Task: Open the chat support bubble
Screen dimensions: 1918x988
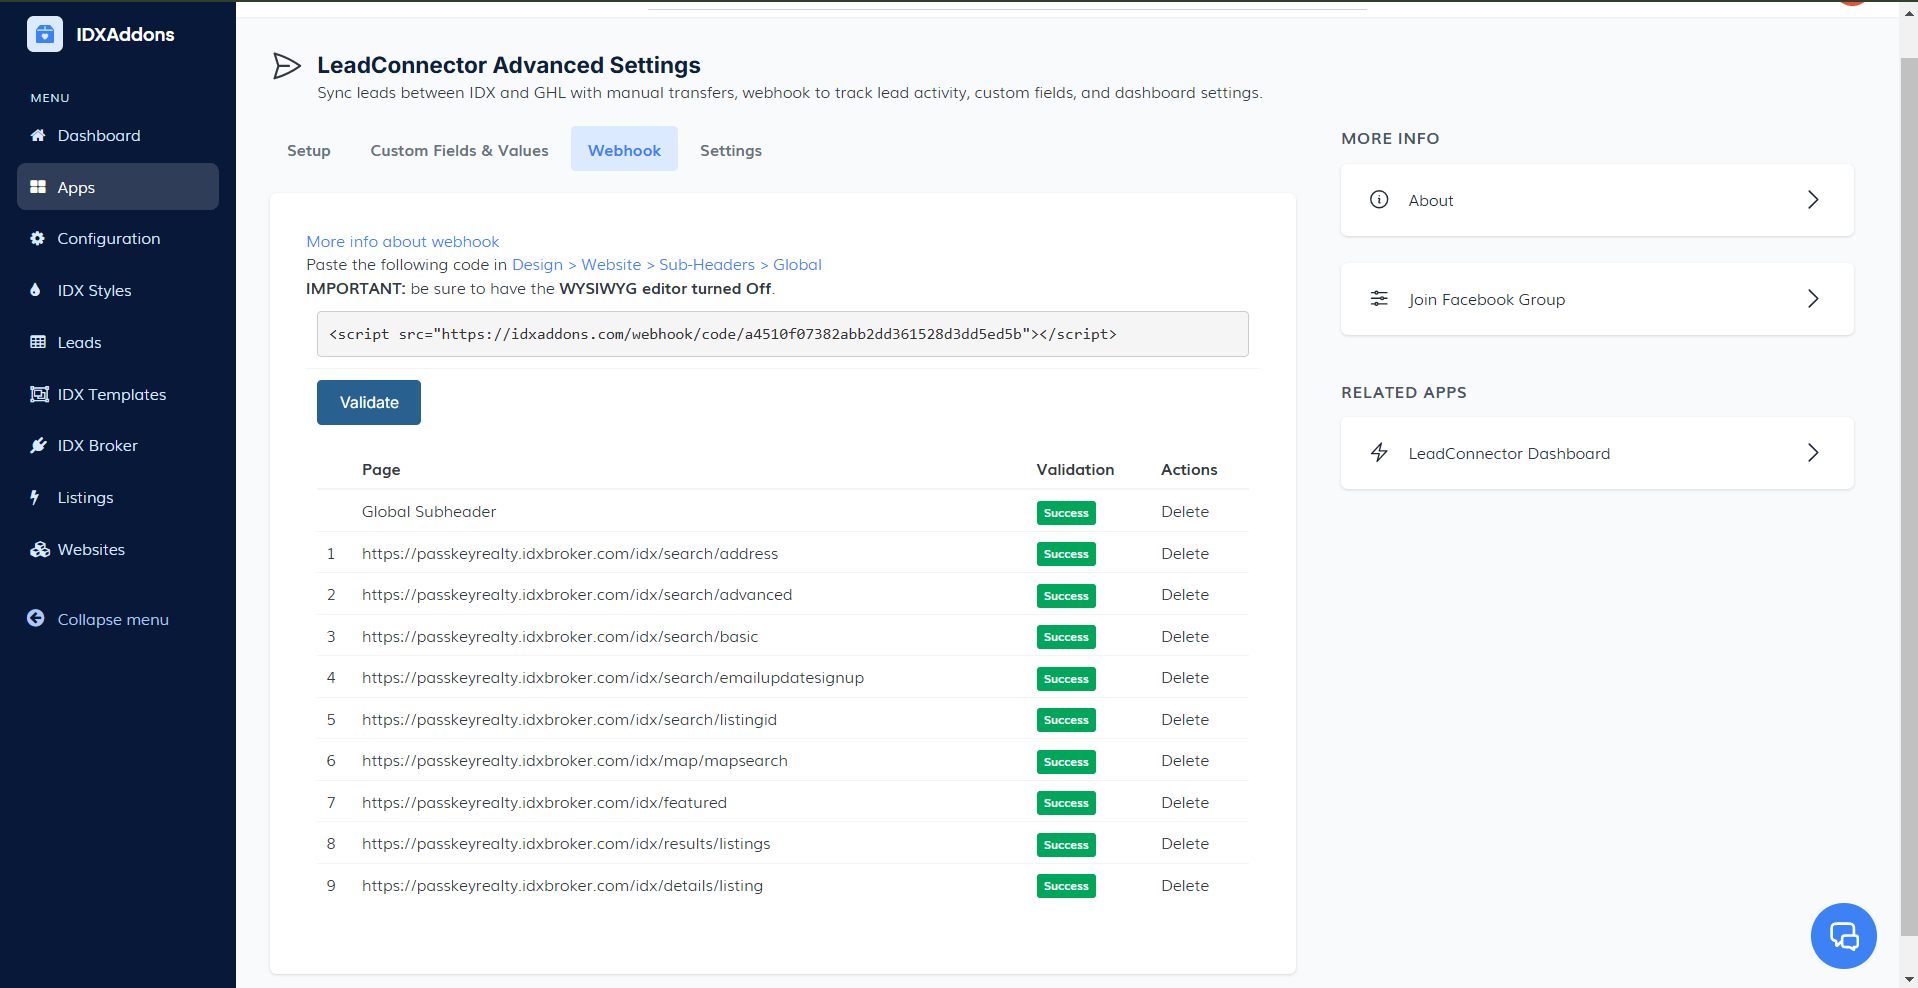Action: click(x=1842, y=935)
